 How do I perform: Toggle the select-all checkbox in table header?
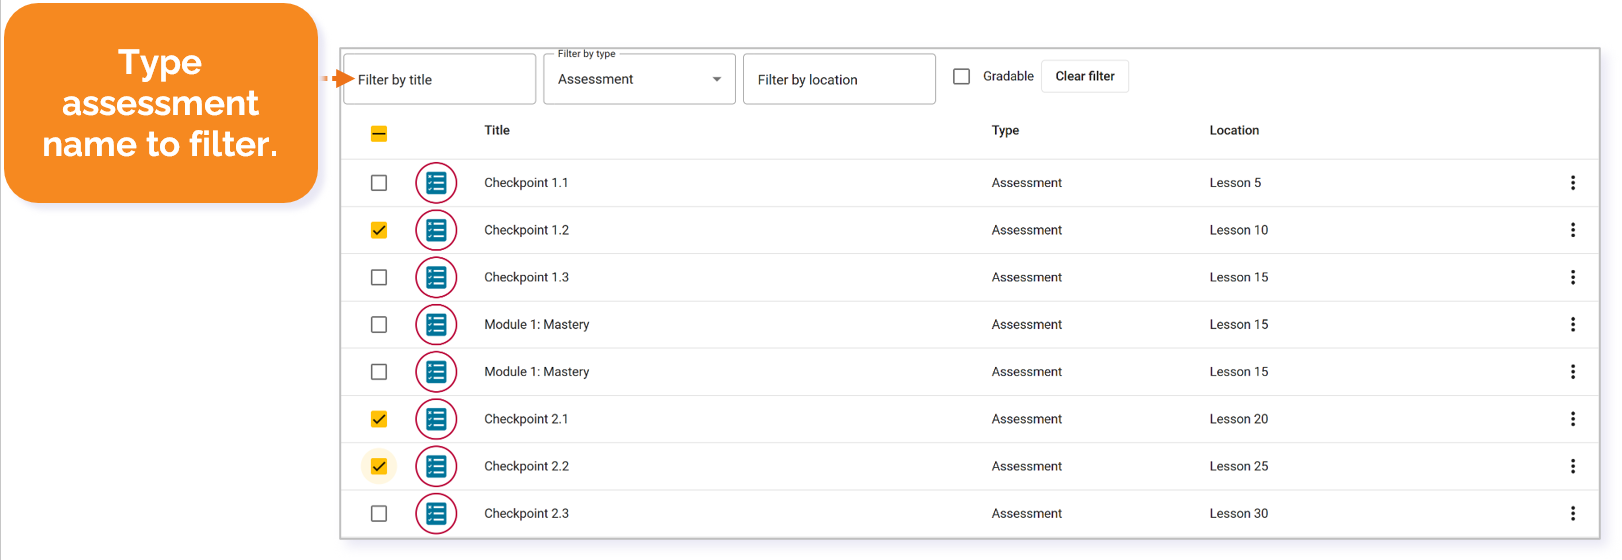tap(379, 133)
